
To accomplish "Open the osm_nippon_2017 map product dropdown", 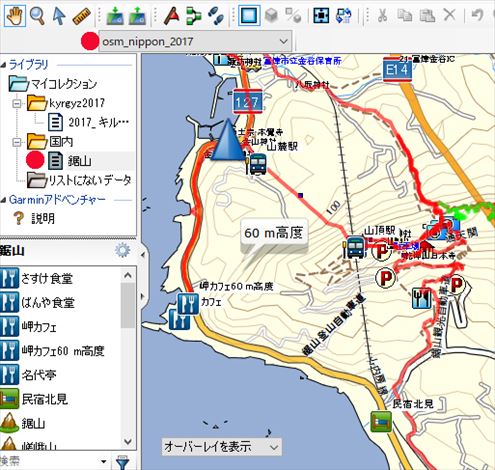I will 196,41.
